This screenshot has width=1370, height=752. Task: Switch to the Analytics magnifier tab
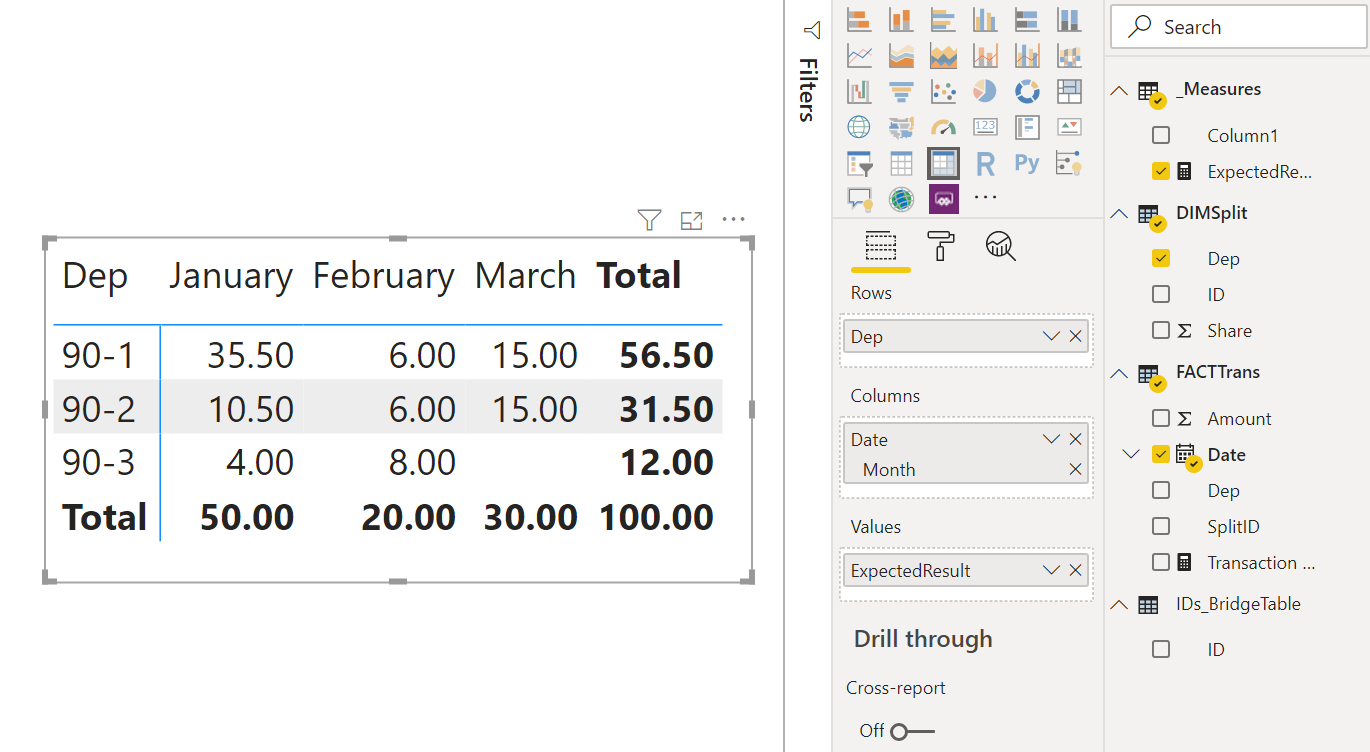coord(1000,245)
